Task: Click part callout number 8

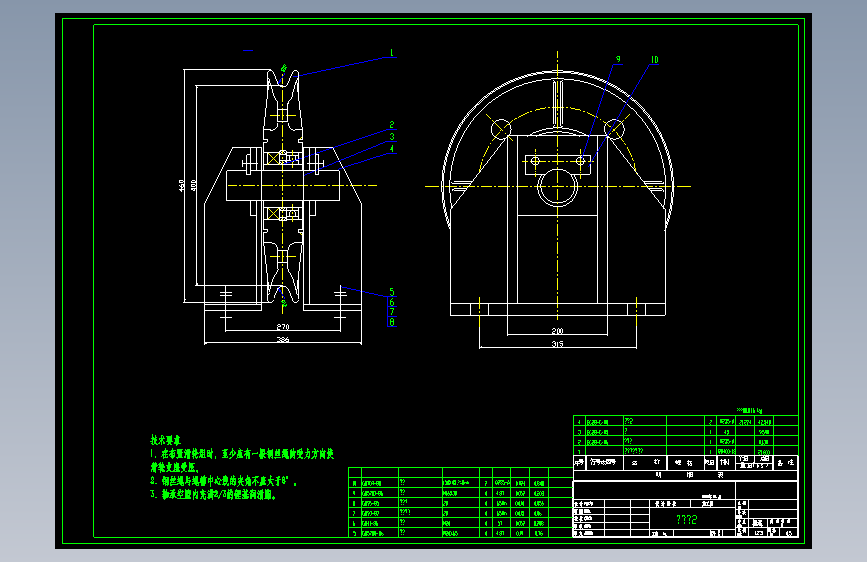Action: (392, 322)
